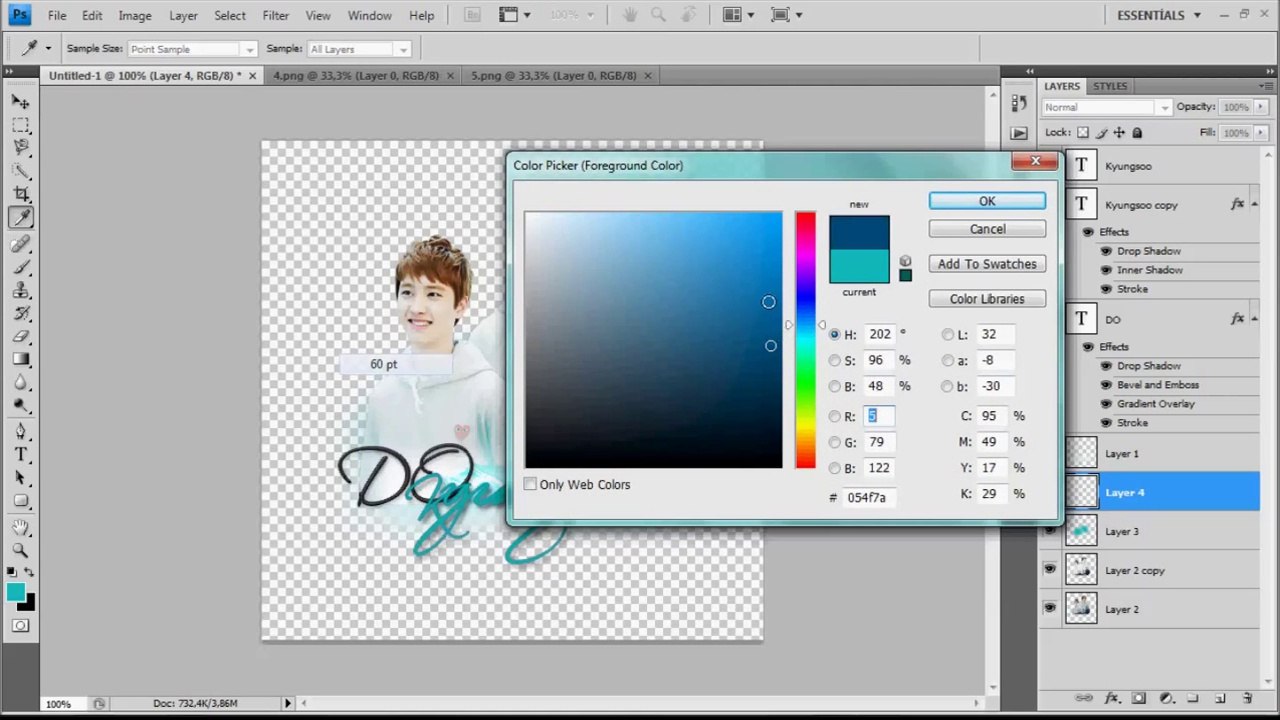Switch to 4.png document tab
This screenshot has height=720, width=1280.
[356, 75]
